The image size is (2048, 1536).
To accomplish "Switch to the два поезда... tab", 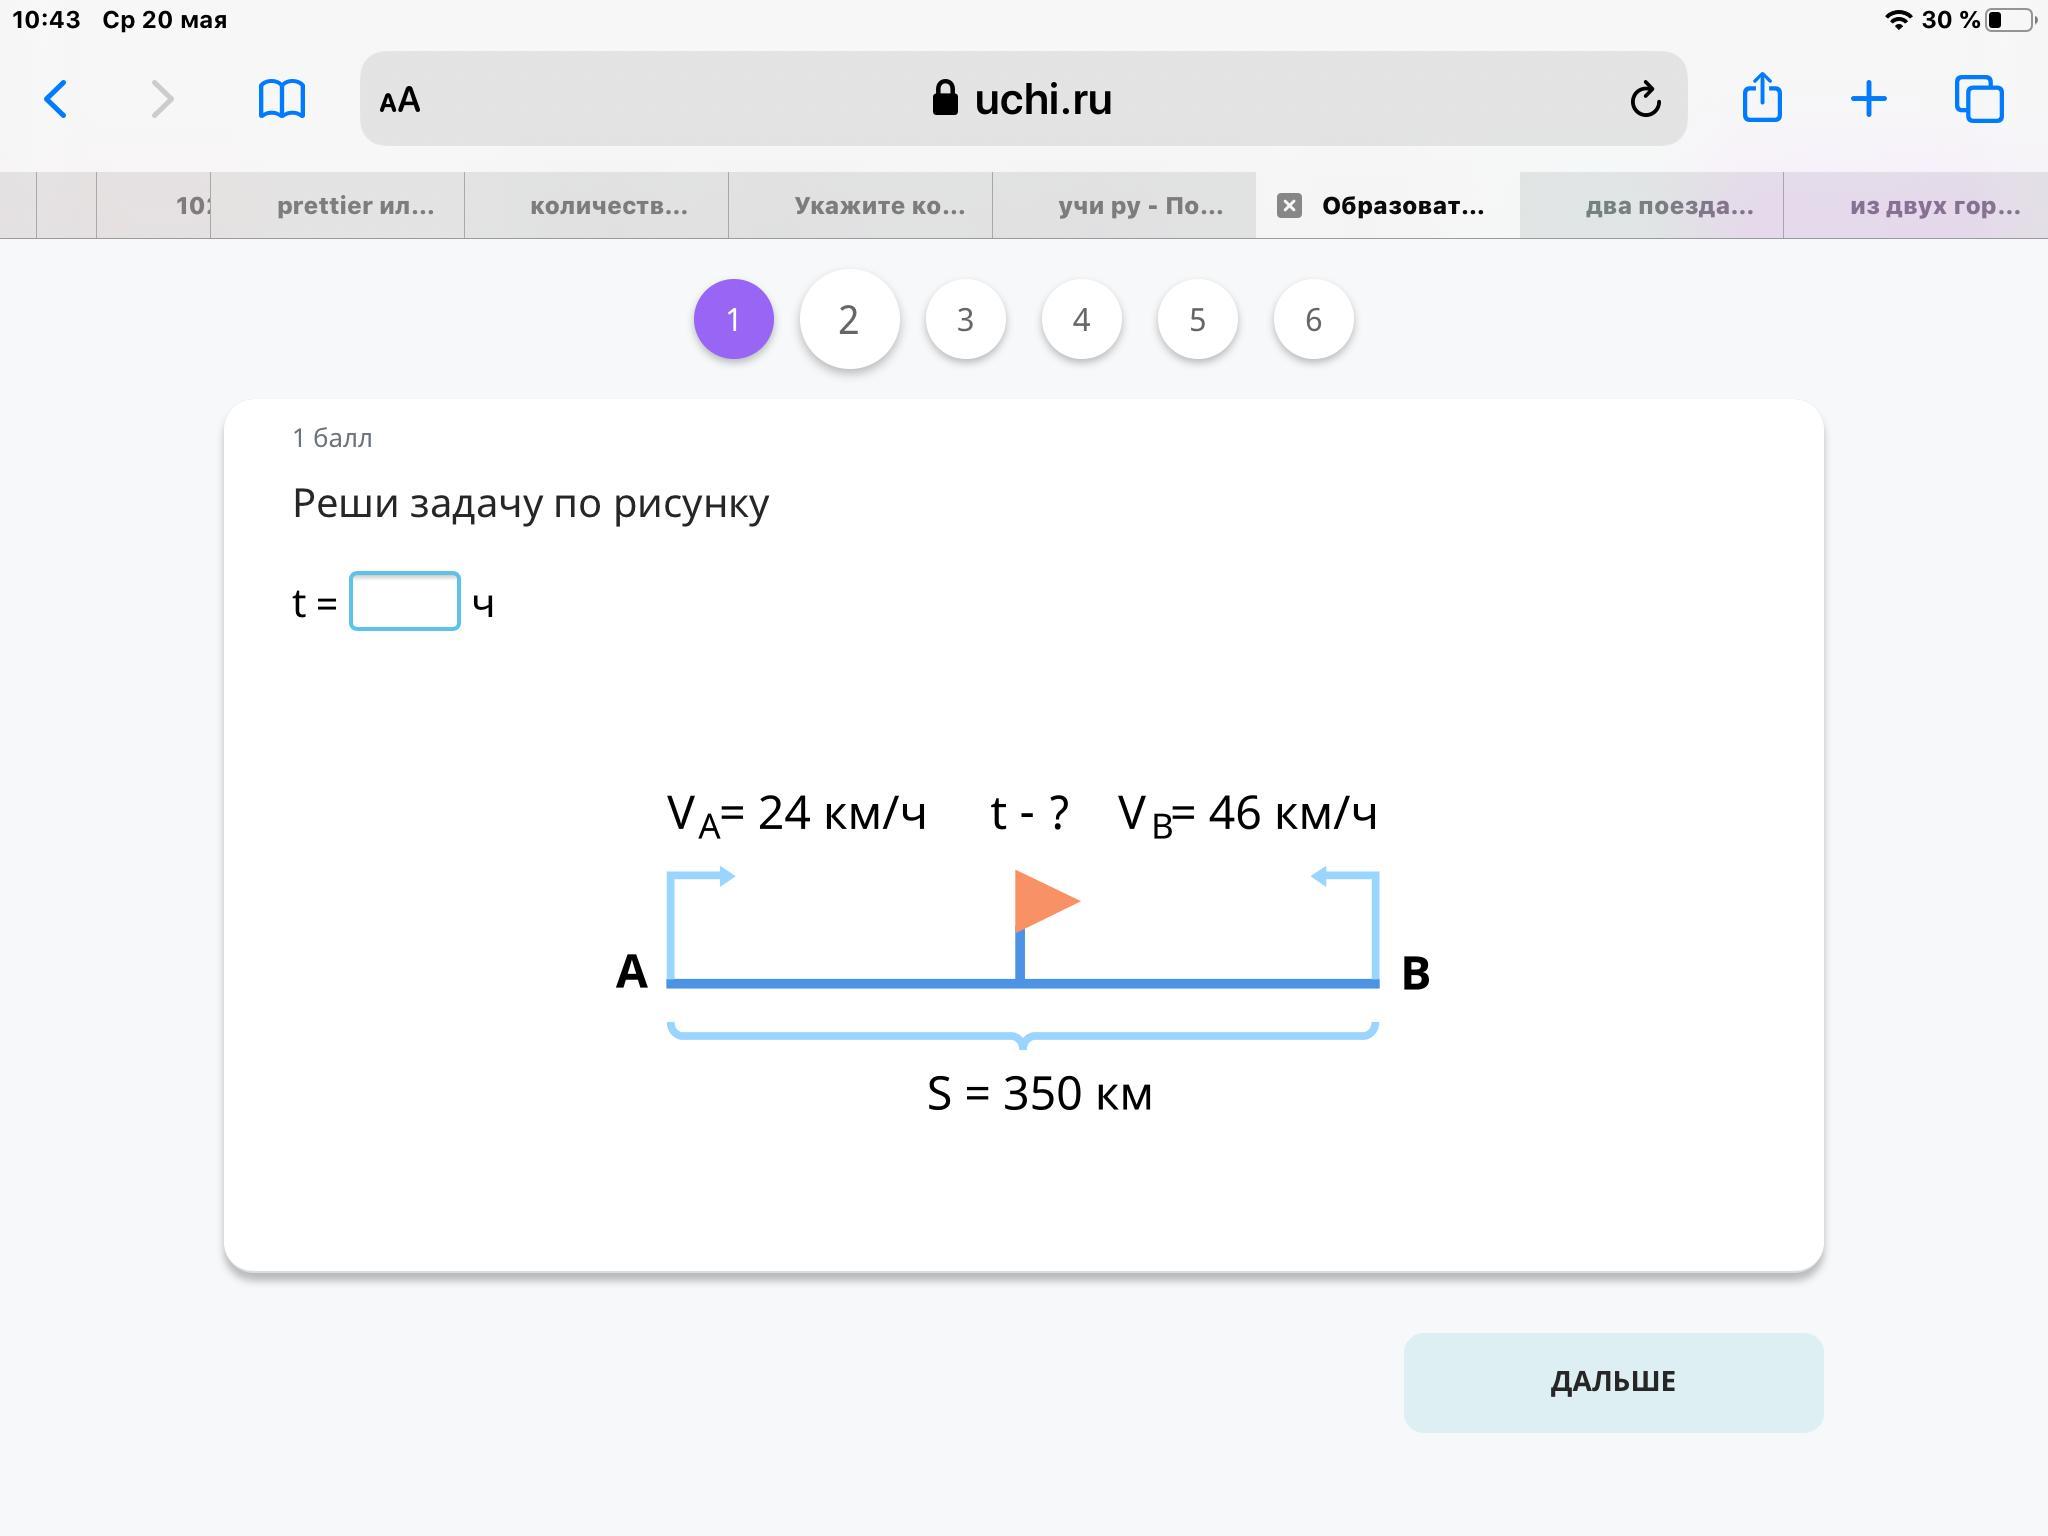I will click(1669, 206).
